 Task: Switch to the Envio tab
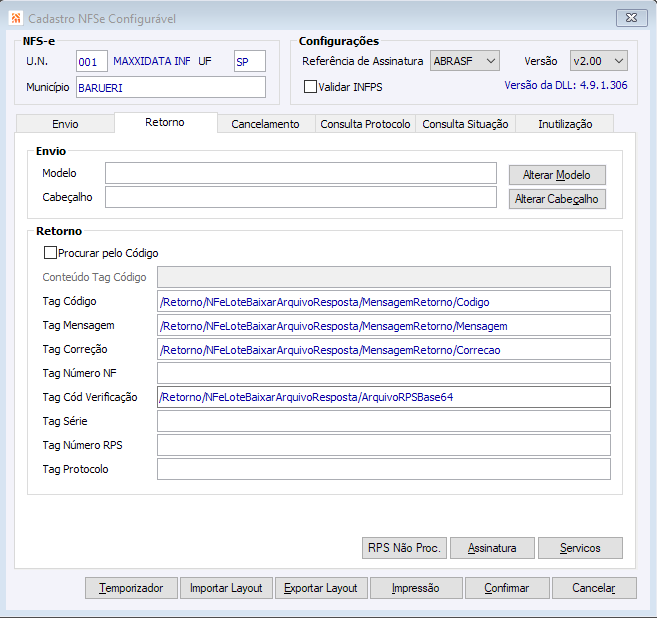click(65, 124)
